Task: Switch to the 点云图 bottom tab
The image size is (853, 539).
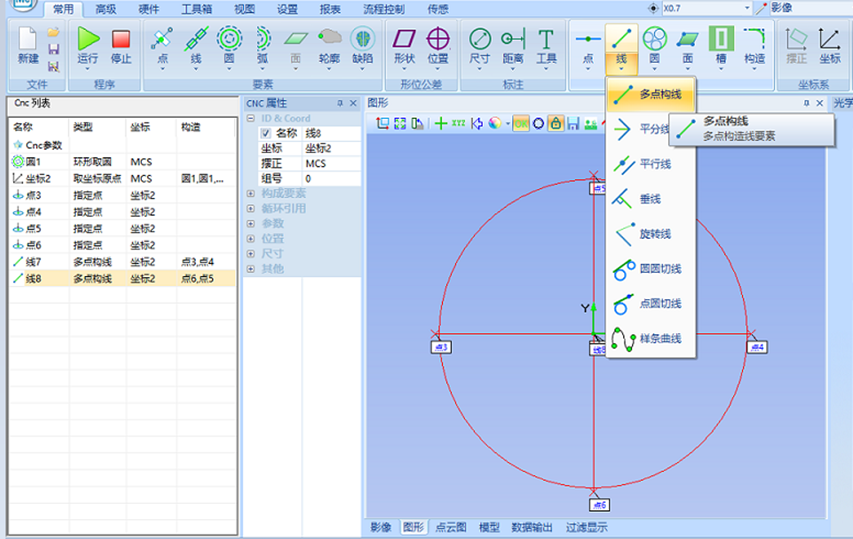Action: click(452, 527)
